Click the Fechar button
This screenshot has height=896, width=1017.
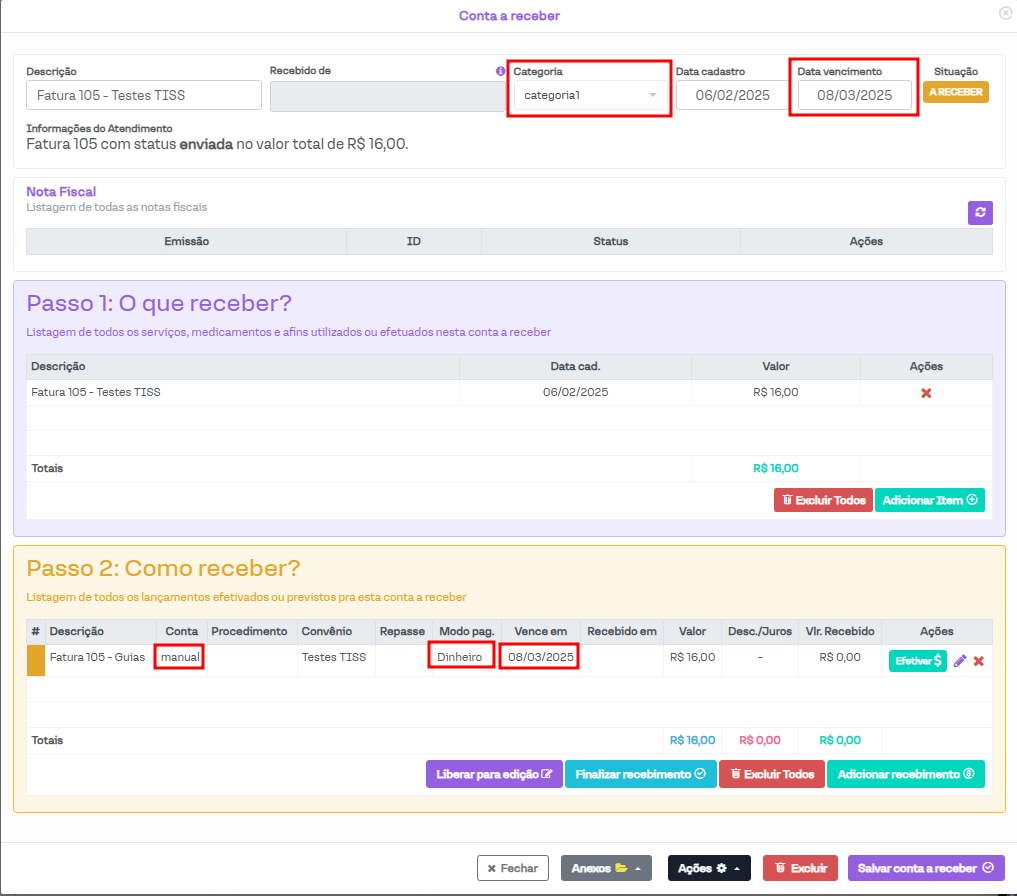[x=512, y=868]
